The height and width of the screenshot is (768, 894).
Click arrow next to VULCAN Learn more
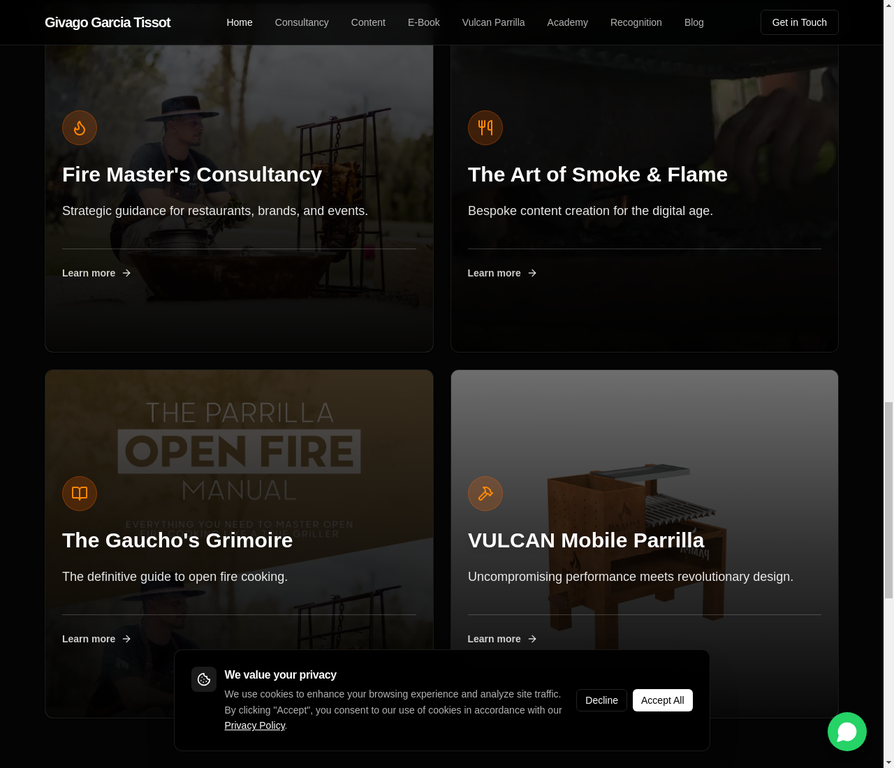tap(532, 639)
